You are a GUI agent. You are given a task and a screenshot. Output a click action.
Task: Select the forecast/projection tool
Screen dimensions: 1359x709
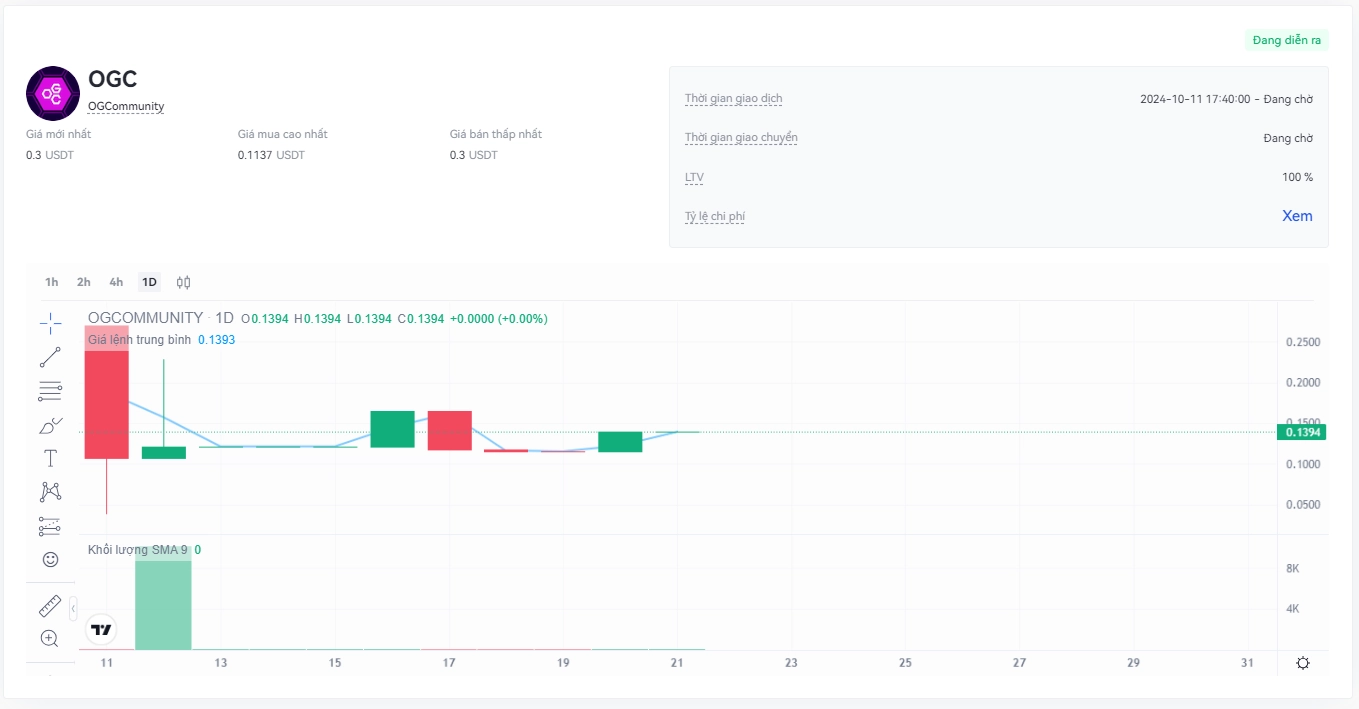tap(50, 525)
